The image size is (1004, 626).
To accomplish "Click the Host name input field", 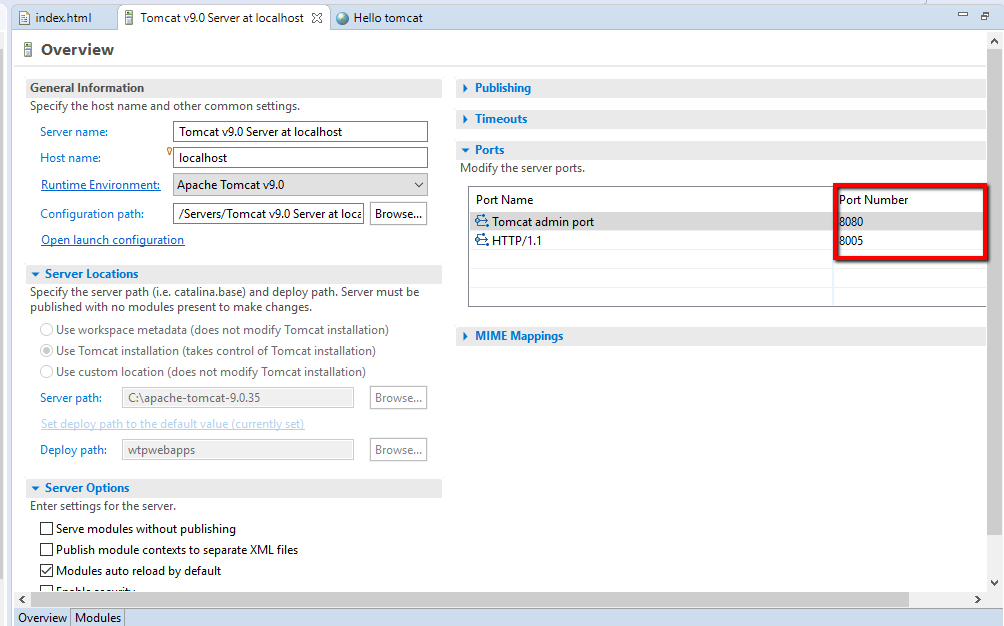I will coord(300,157).
